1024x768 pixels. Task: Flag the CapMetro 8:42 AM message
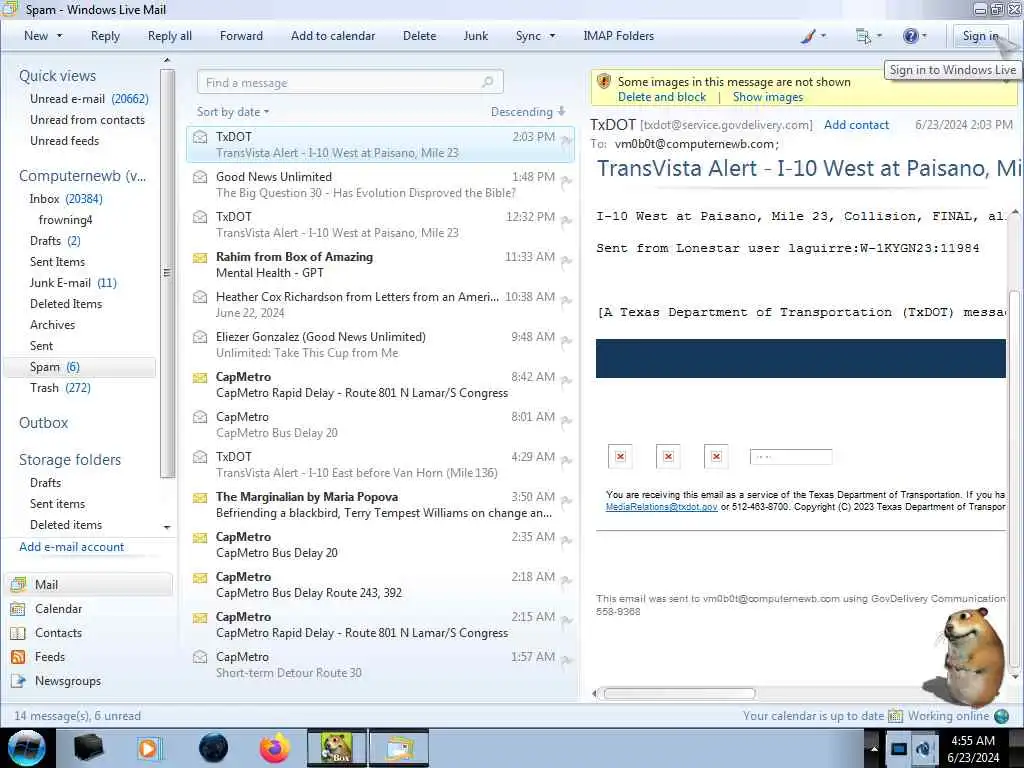[x=566, y=381]
